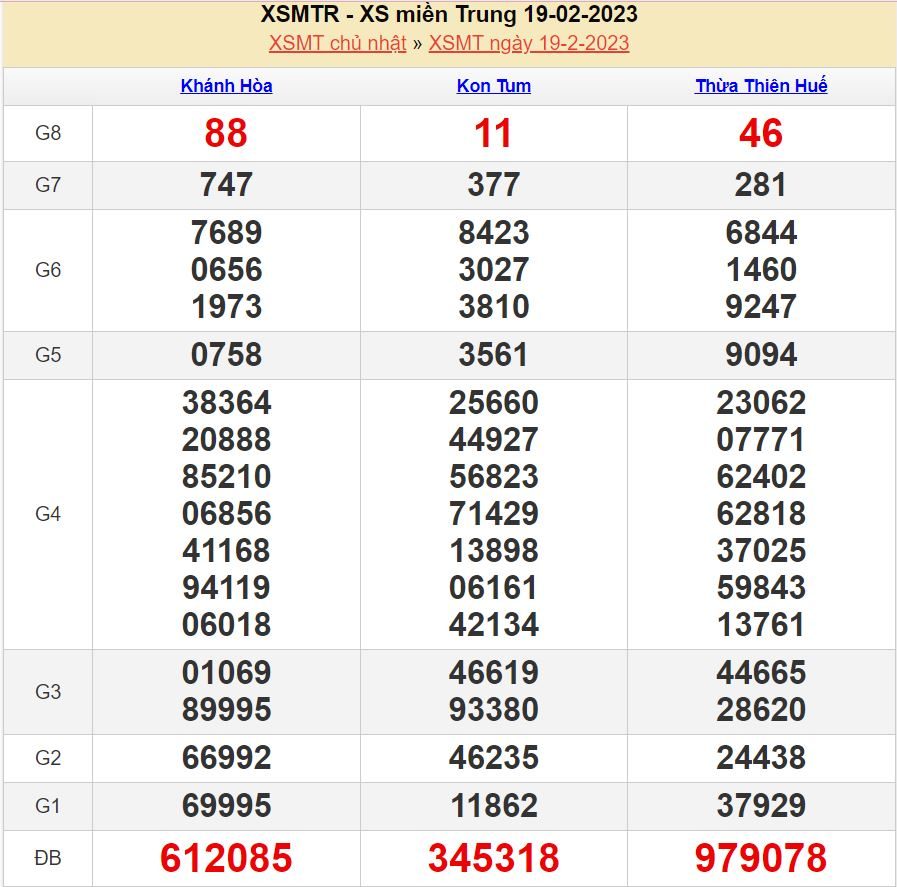Click G5 number 3561
897x887 pixels.
pyautogui.click(x=493, y=355)
